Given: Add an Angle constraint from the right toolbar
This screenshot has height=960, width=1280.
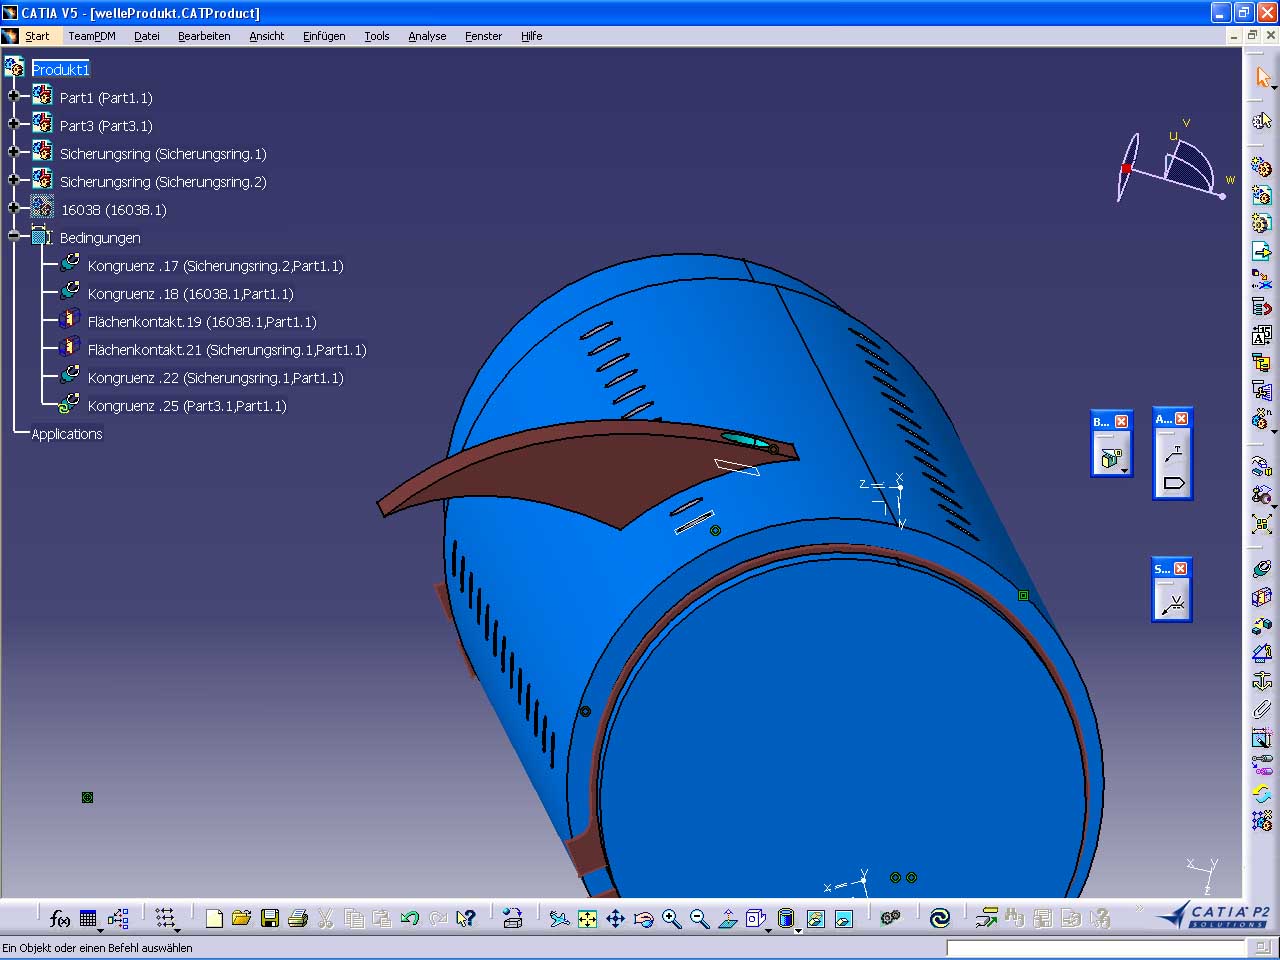Looking at the screenshot, I should click(x=1262, y=653).
